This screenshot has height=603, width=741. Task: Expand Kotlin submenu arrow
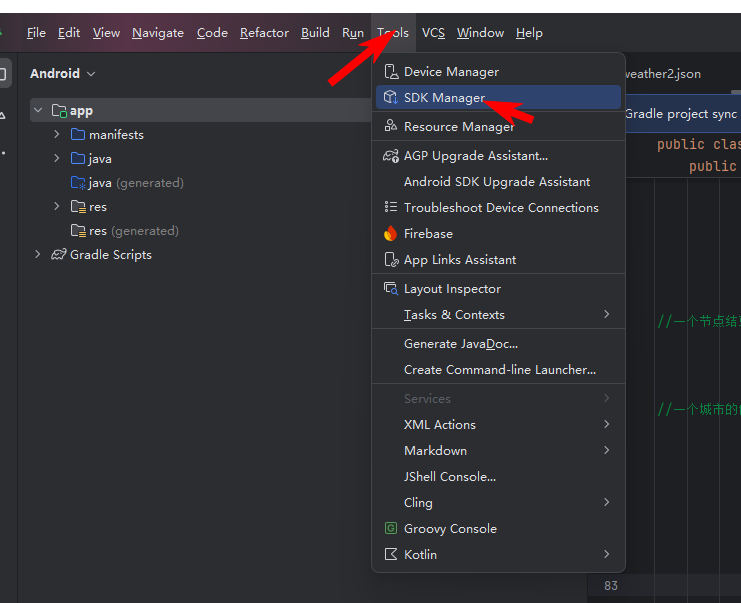607,554
